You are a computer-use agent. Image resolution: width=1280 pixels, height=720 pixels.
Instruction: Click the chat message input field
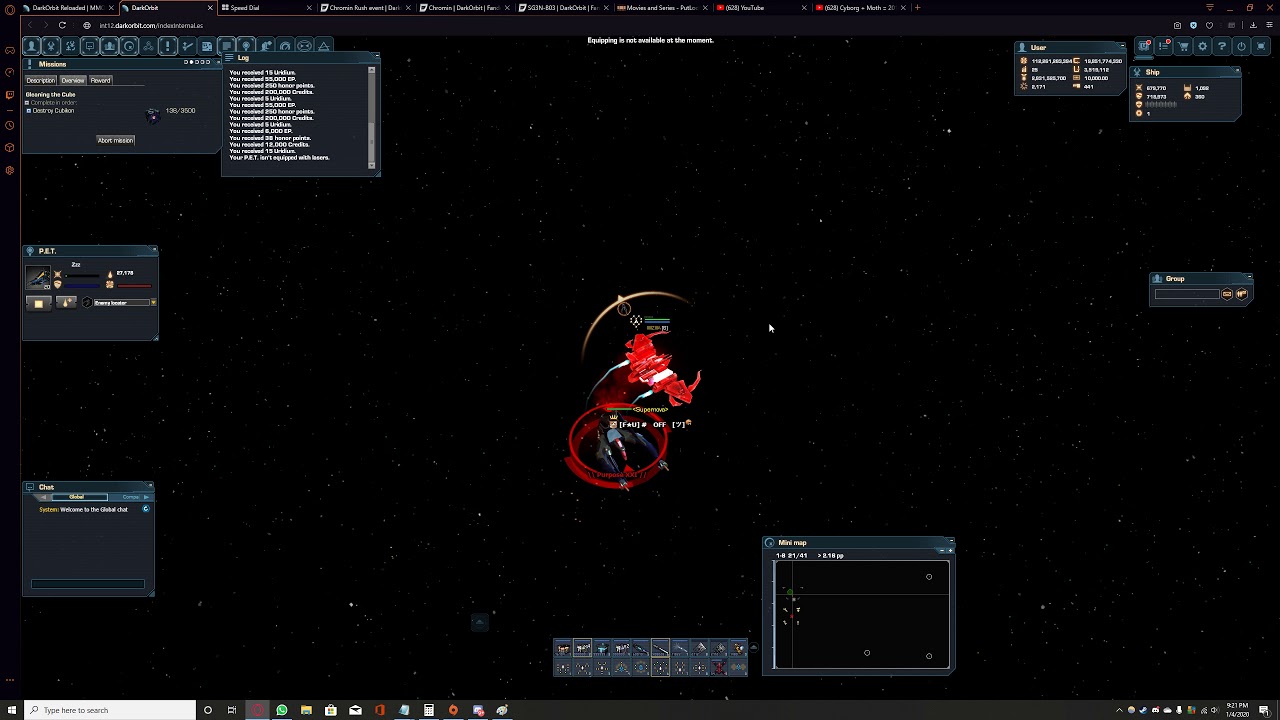pyautogui.click(x=88, y=584)
